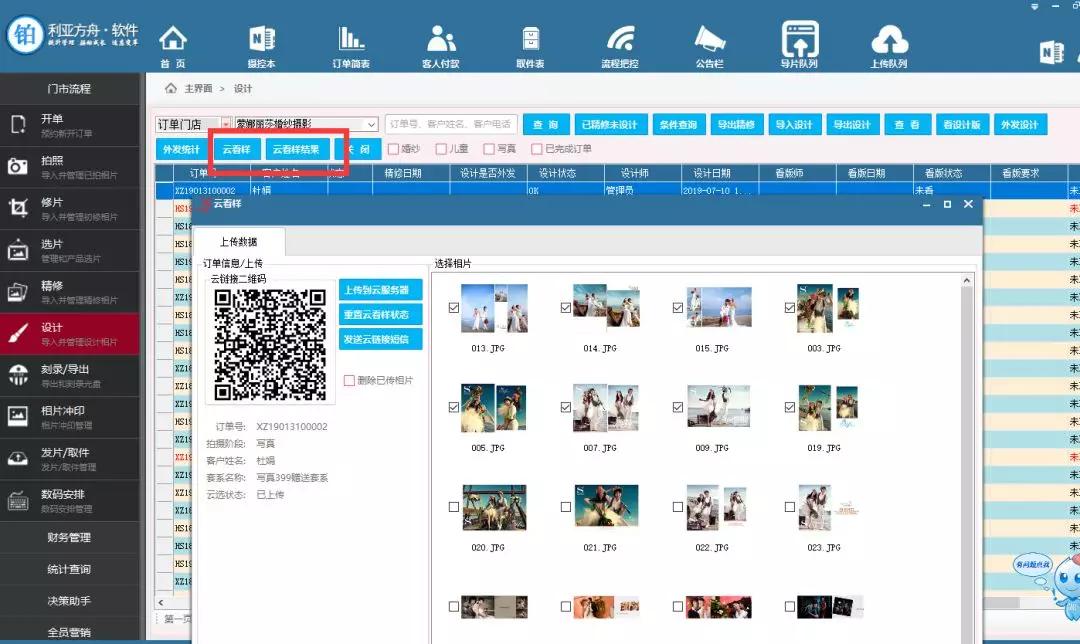Click 导入设计 button
The width and height of the screenshot is (1080, 644).
[x=793, y=125]
